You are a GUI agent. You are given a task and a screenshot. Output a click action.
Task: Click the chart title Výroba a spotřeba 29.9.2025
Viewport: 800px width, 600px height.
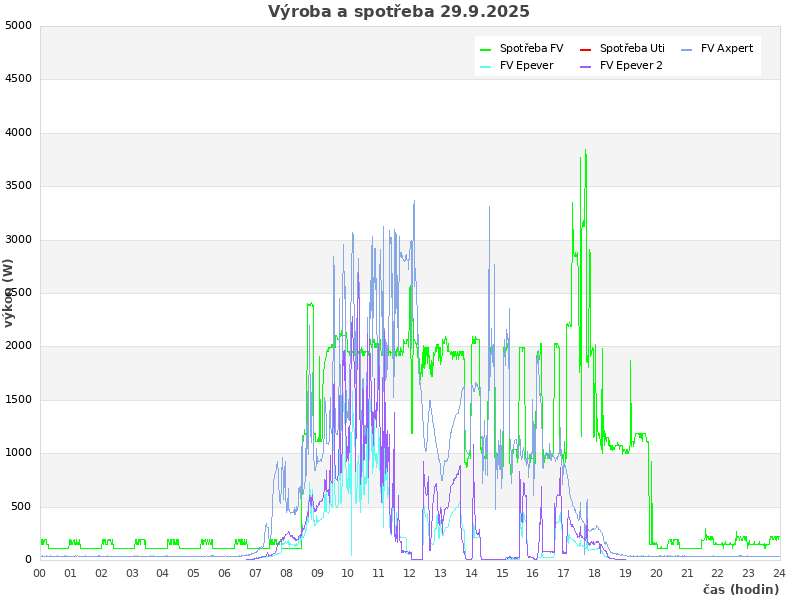click(x=399, y=12)
